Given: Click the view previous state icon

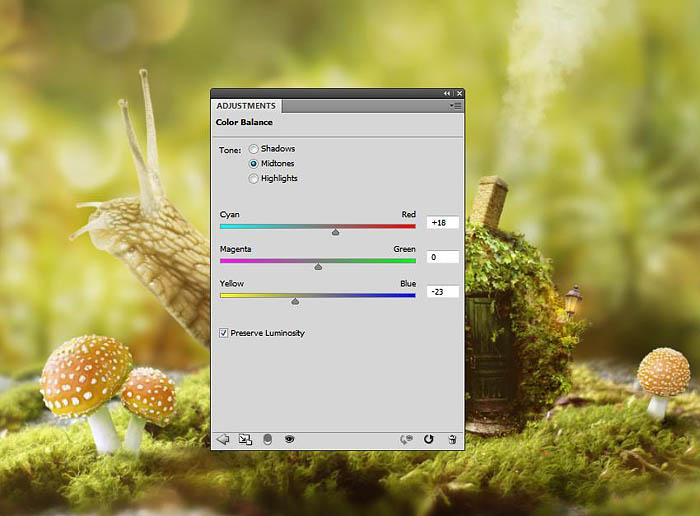Looking at the screenshot, I should pos(406,438).
